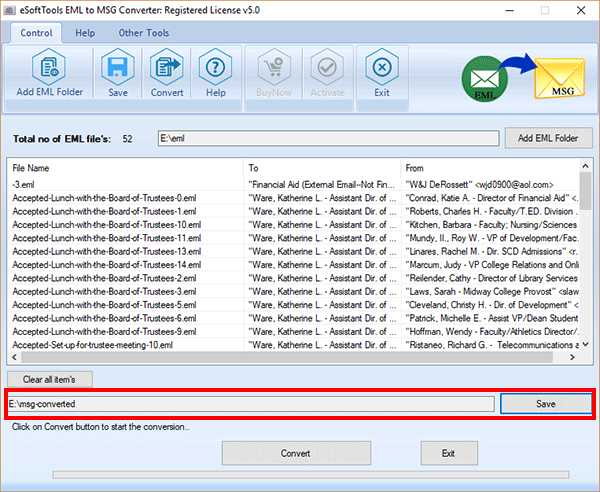Click the Kitchen, Barbara sender cell
Screen dimensions: 600x492
[x=492, y=225]
